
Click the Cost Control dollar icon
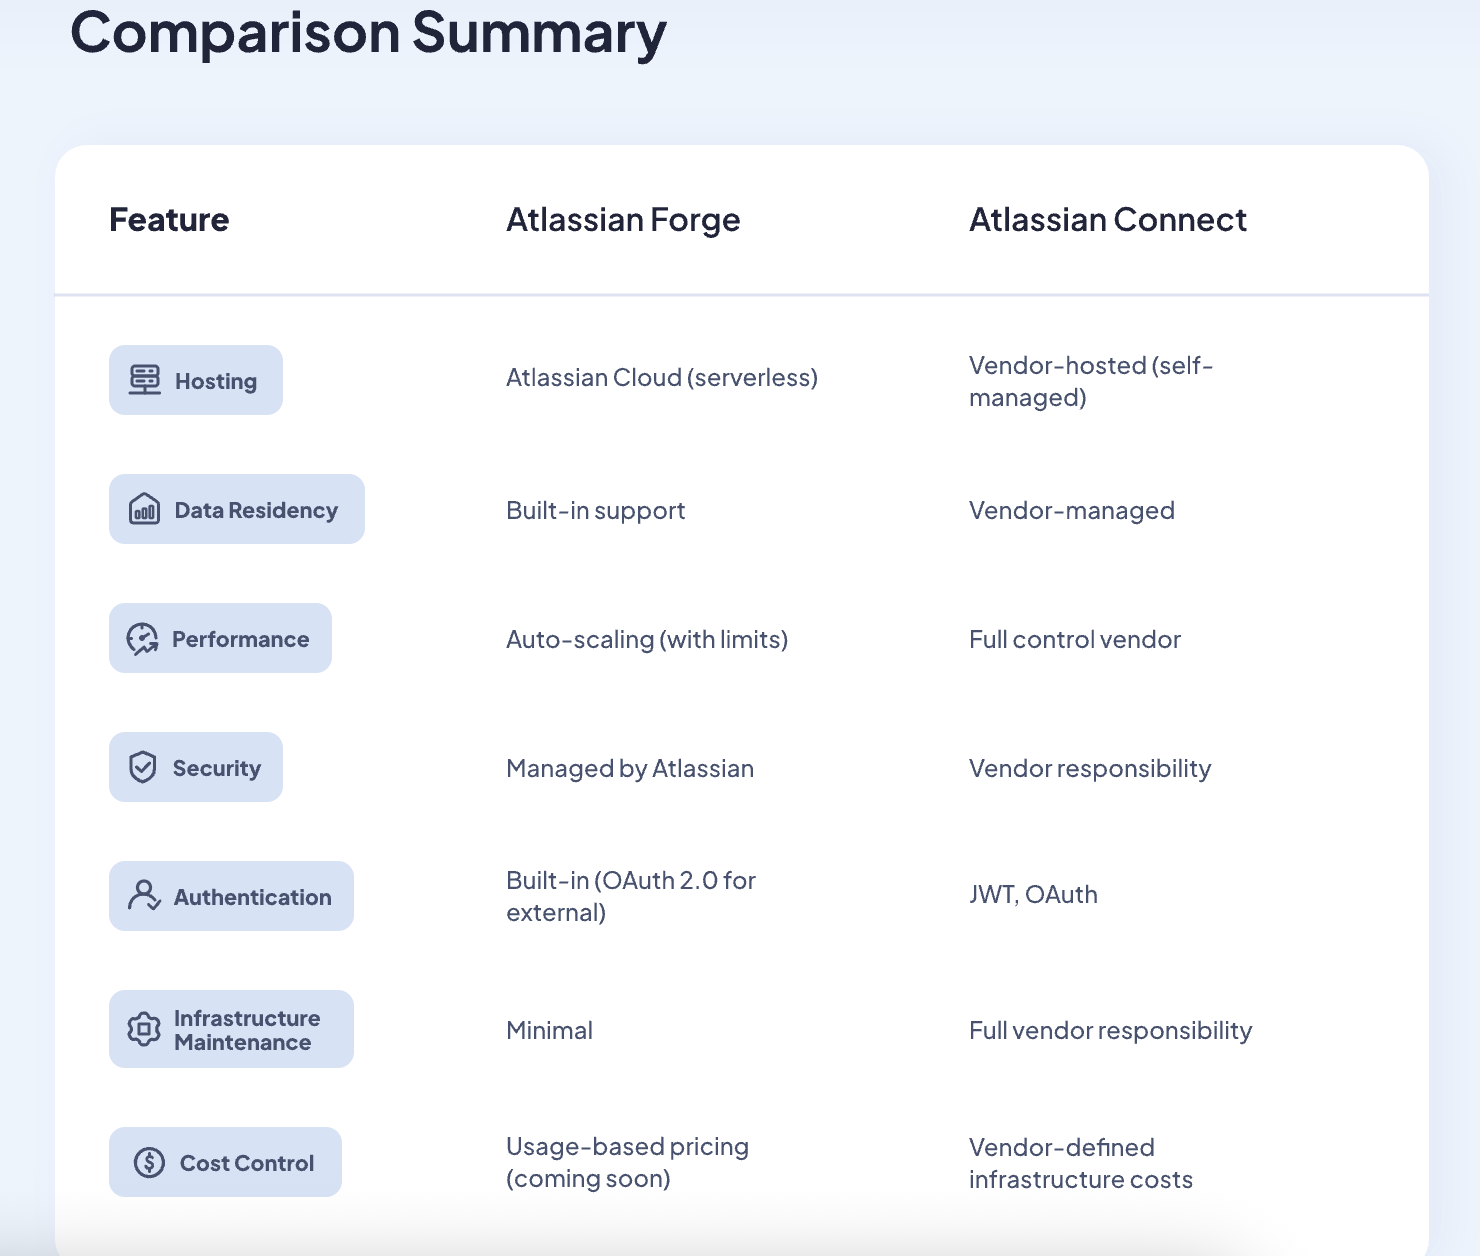tap(149, 1162)
